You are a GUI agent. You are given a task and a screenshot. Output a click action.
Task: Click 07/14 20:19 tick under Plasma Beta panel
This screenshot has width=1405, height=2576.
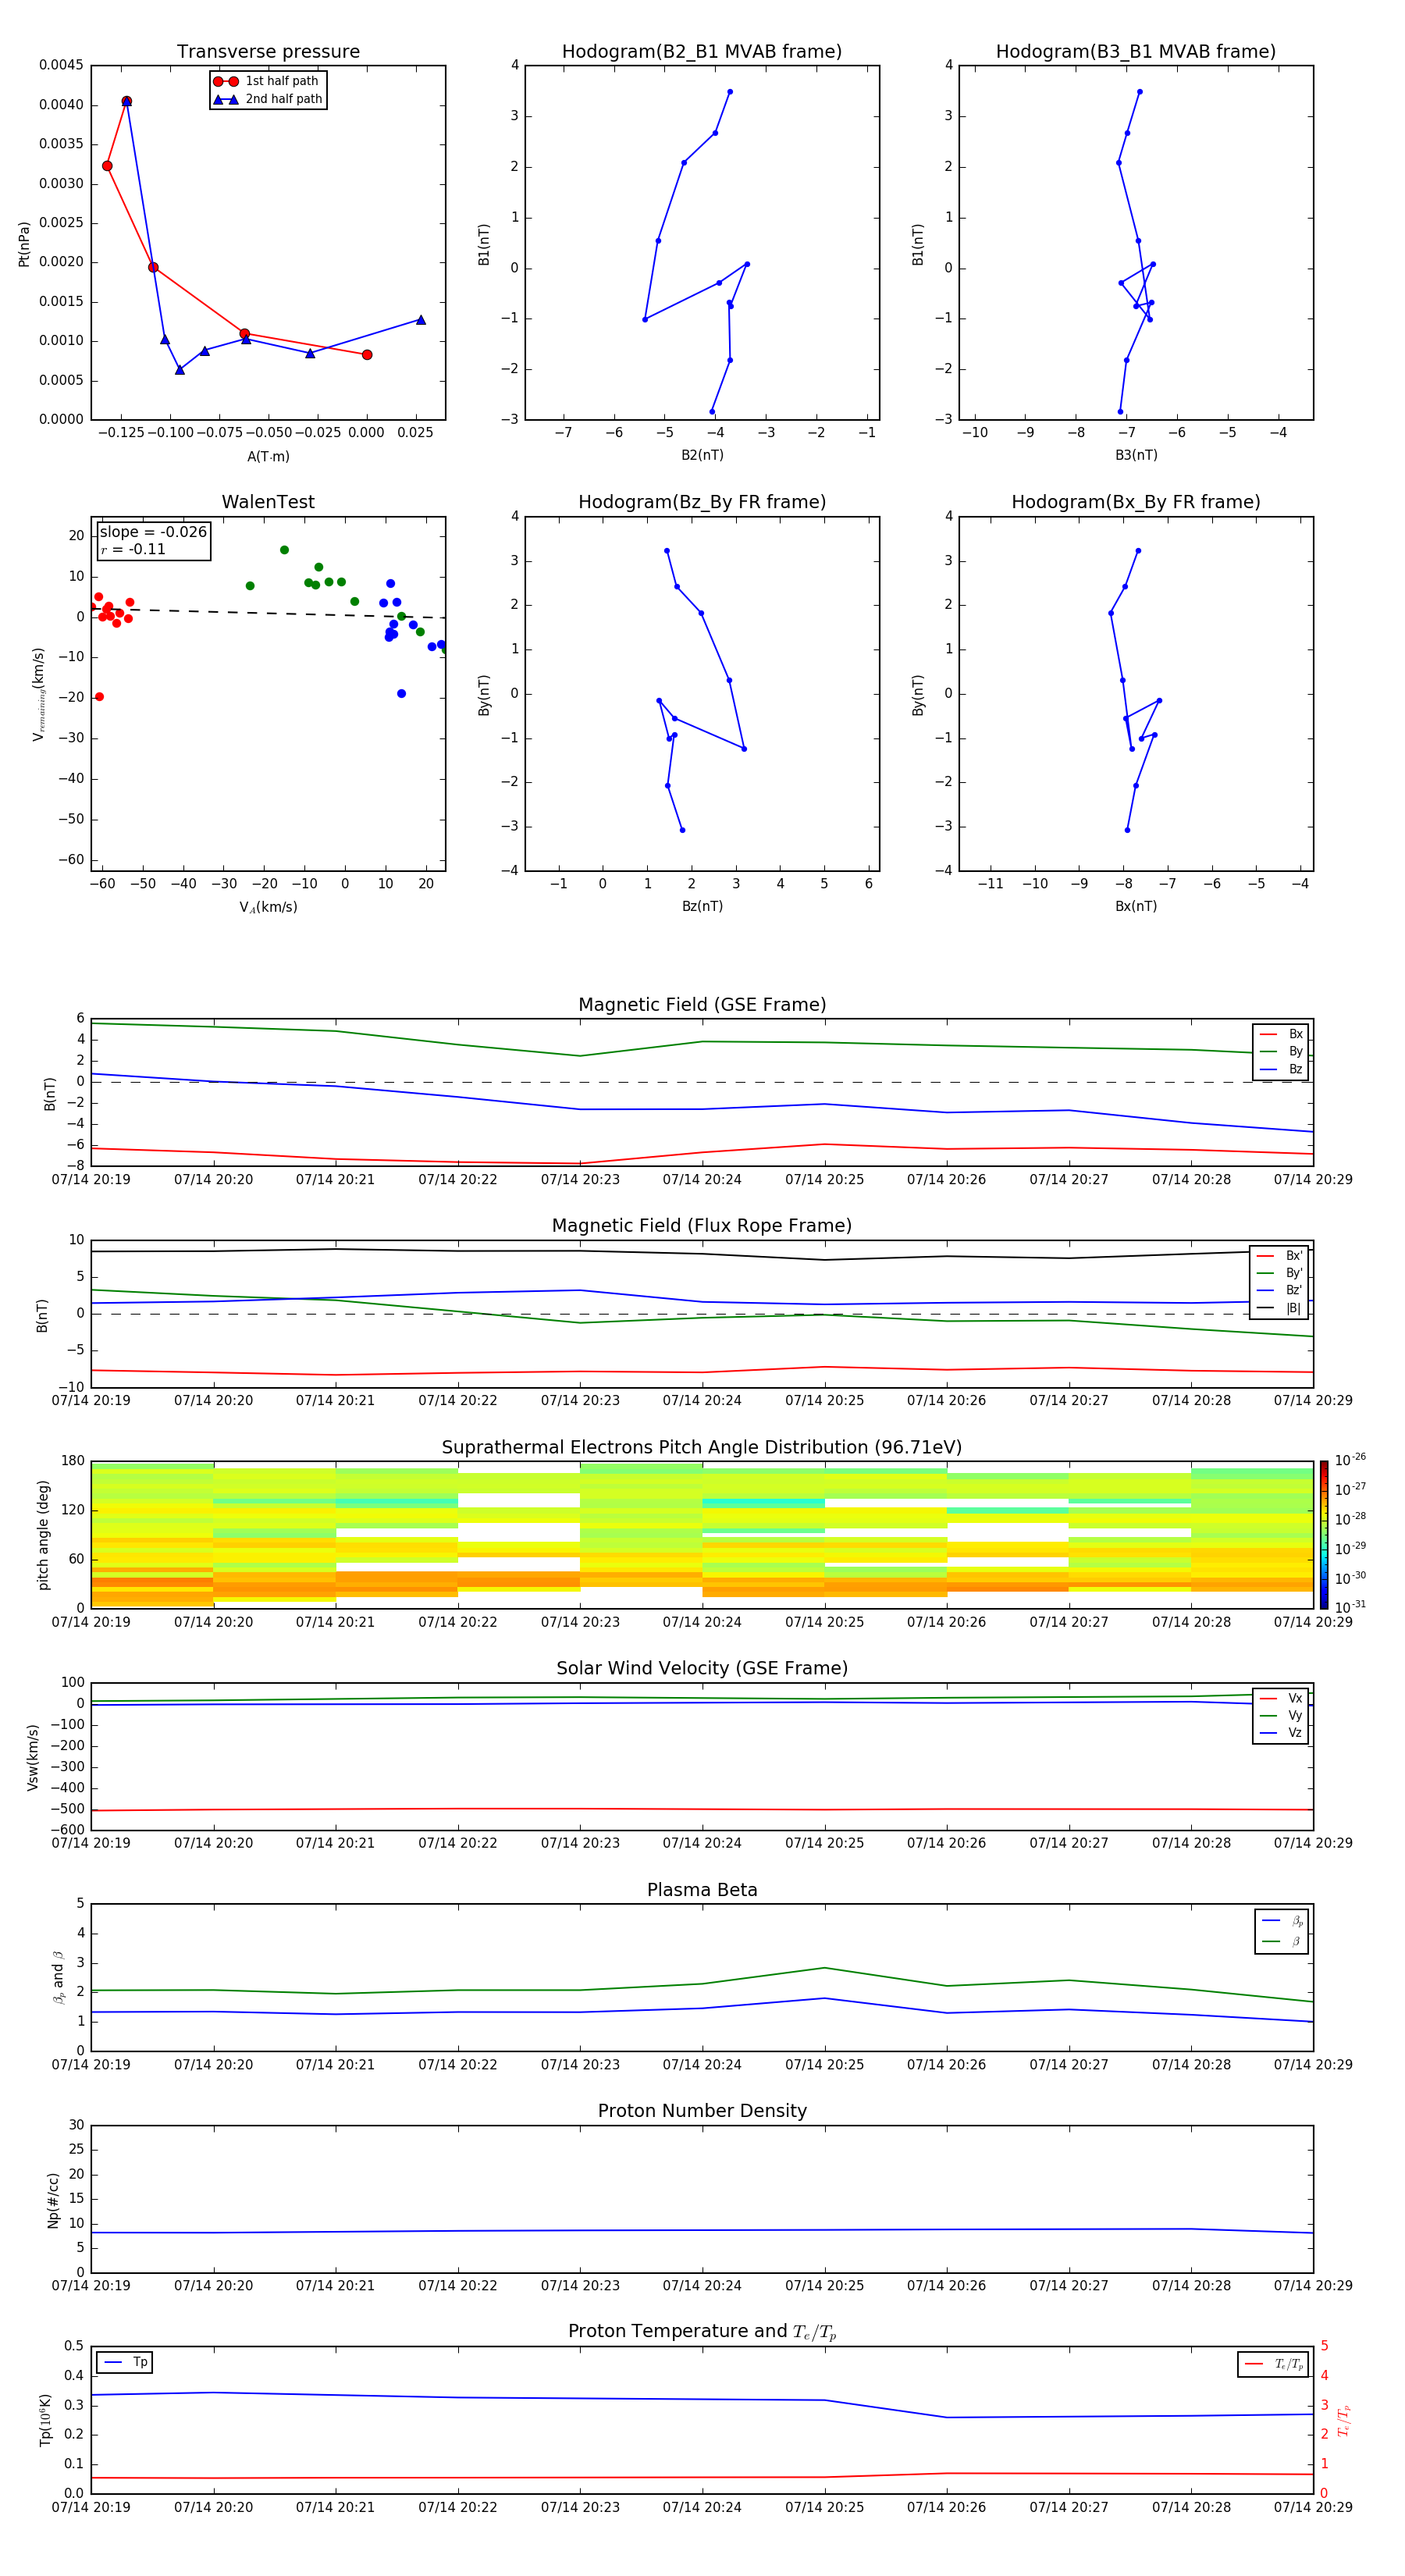pyautogui.click(x=91, y=2065)
